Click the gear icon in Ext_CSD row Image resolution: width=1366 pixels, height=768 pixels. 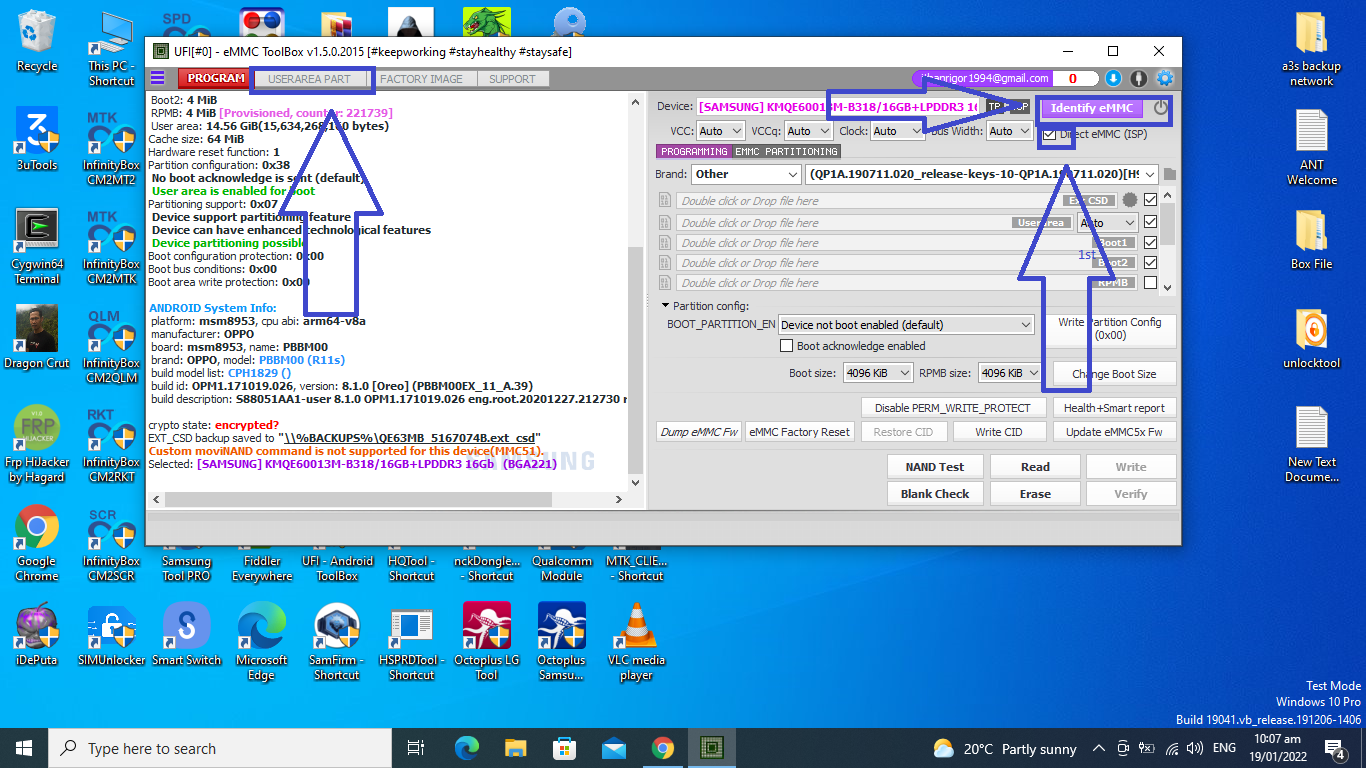click(1130, 200)
